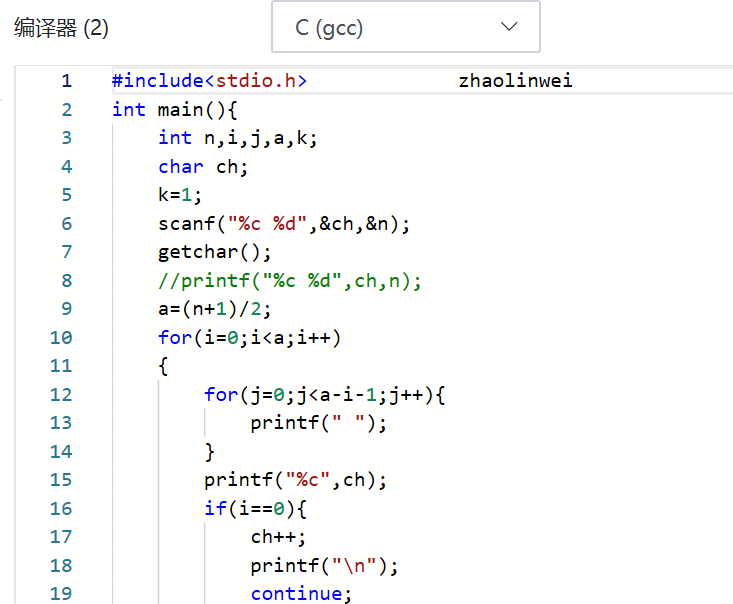This screenshot has width=733, height=604.
Task: Click the 'for(j=0;j<a-i-1;j++){' line
Action: pyautogui.click(x=324, y=395)
